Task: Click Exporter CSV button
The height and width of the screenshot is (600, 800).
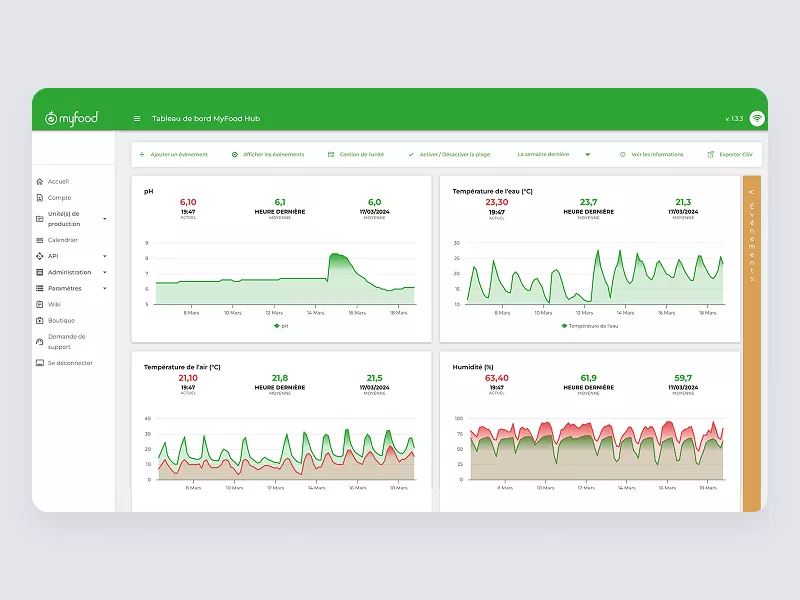Action: [730, 155]
